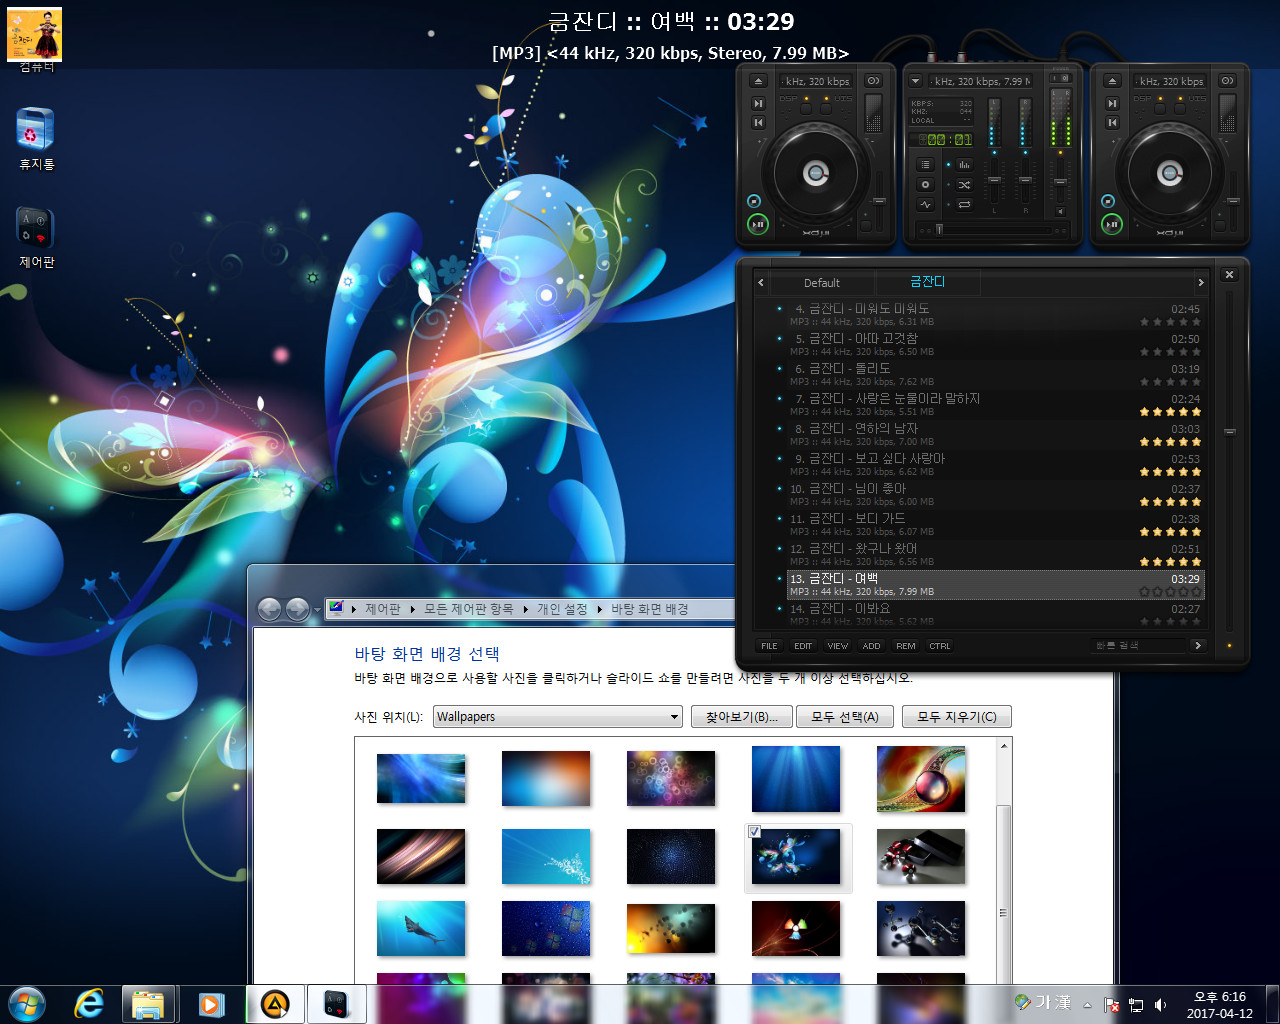
Task: Open the playlist FILE menu
Action: (769, 646)
